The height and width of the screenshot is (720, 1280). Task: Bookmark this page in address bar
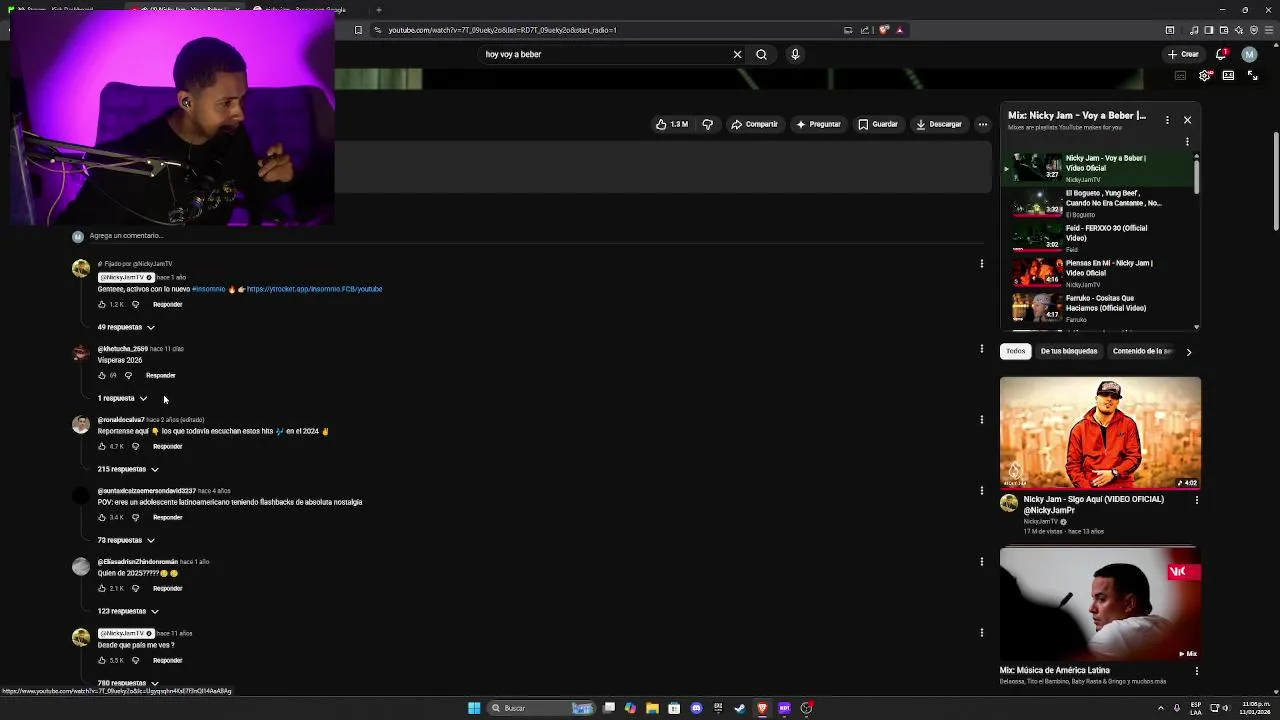[358, 30]
